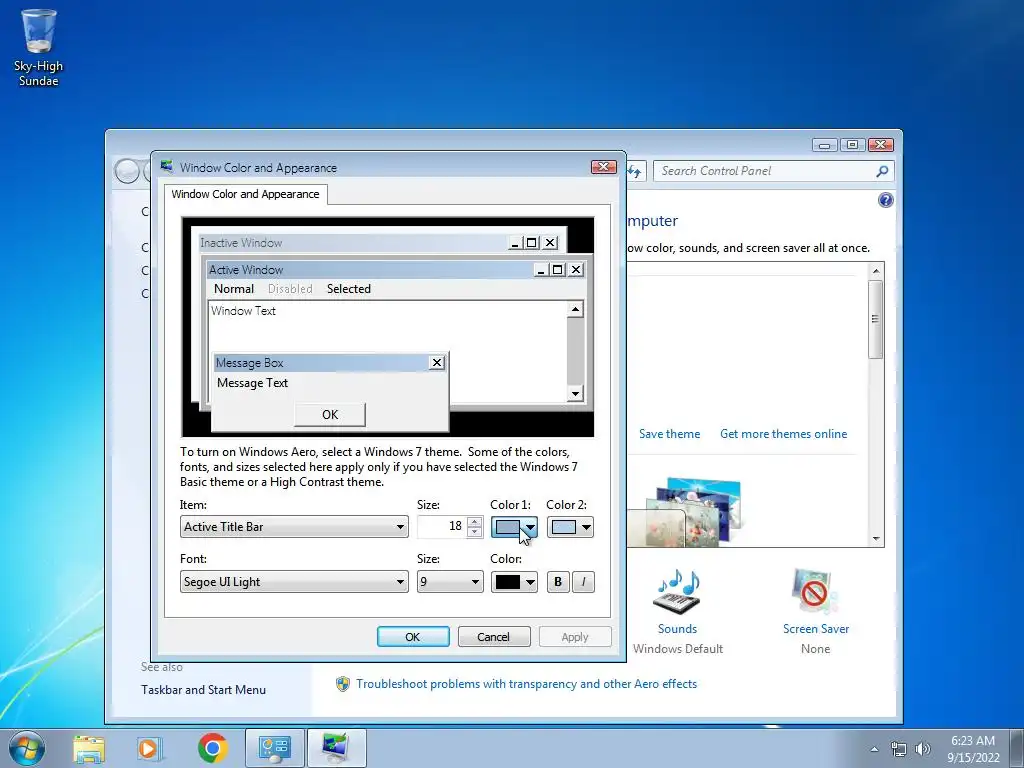This screenshot has width=1024, height=768.
Task: Click preview window scrollbar down arrow
Action: click(x=575, y=393)
